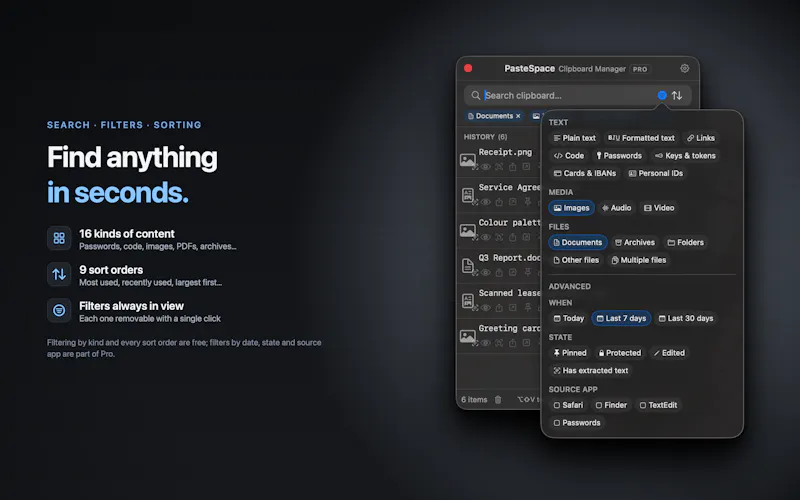Image resolution: width=800 pixels, height=500 pixels.
Task: Enable the Other files filter
Action: [x=576, y=260]
